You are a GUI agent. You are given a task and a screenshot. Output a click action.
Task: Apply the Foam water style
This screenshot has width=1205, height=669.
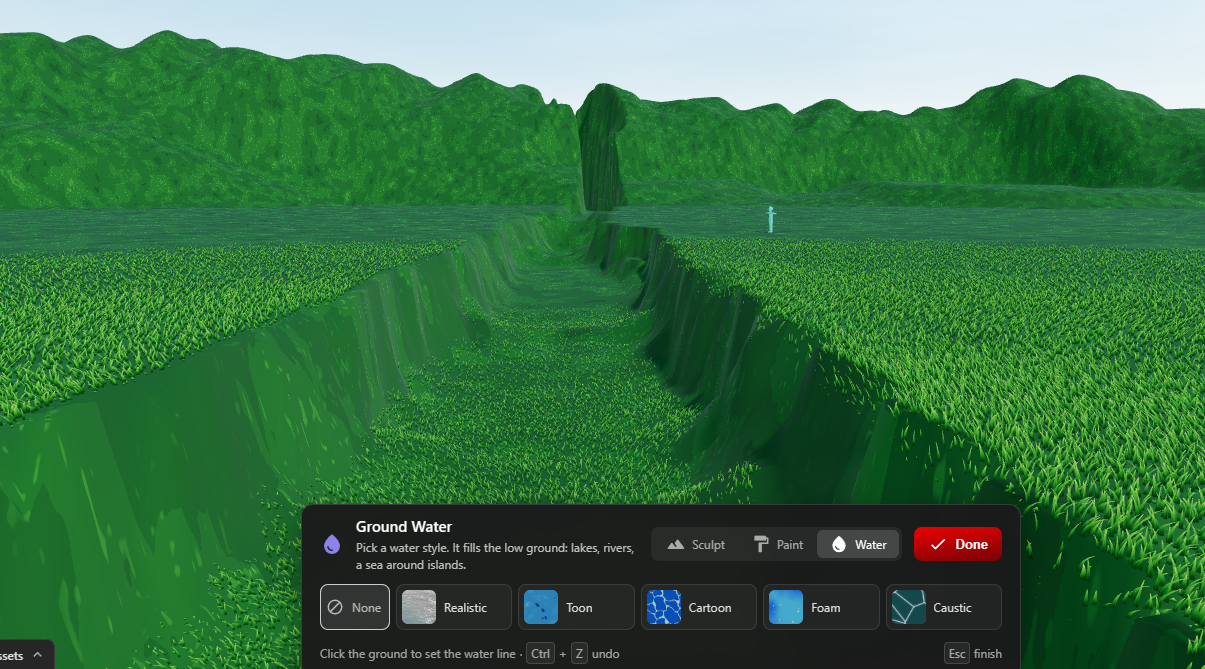point(821,607)
